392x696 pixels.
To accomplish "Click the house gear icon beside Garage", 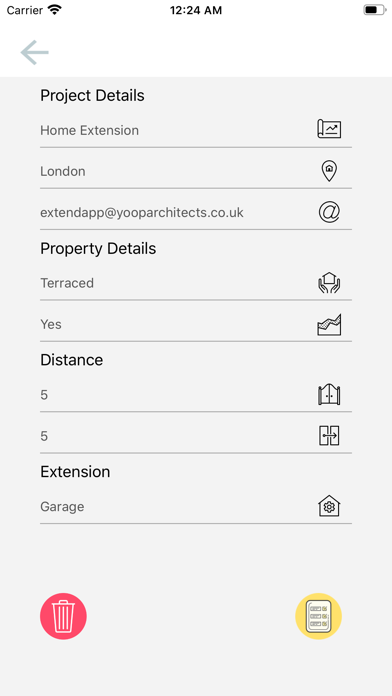I will click(x=329, y=506).
